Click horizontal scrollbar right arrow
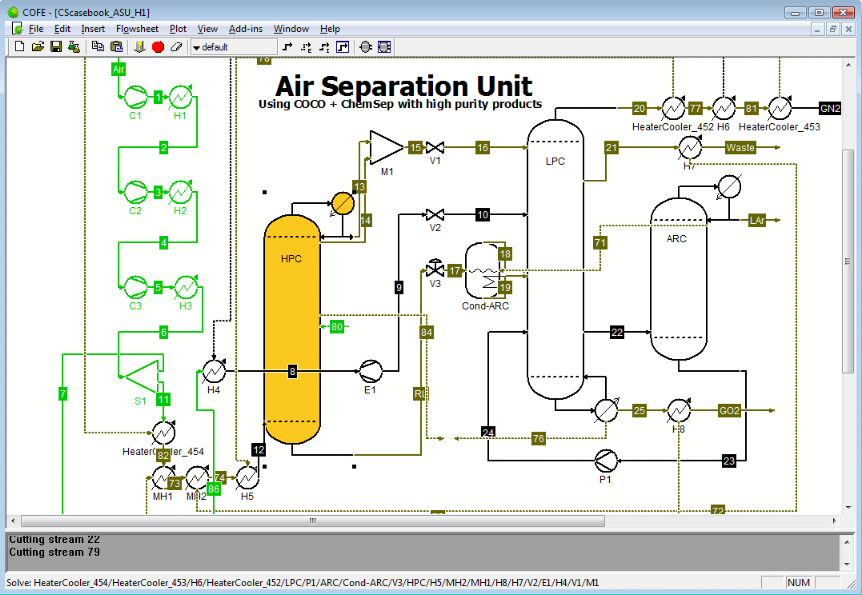The width and height of the screenshot is (862, 595). coord(834,520)
